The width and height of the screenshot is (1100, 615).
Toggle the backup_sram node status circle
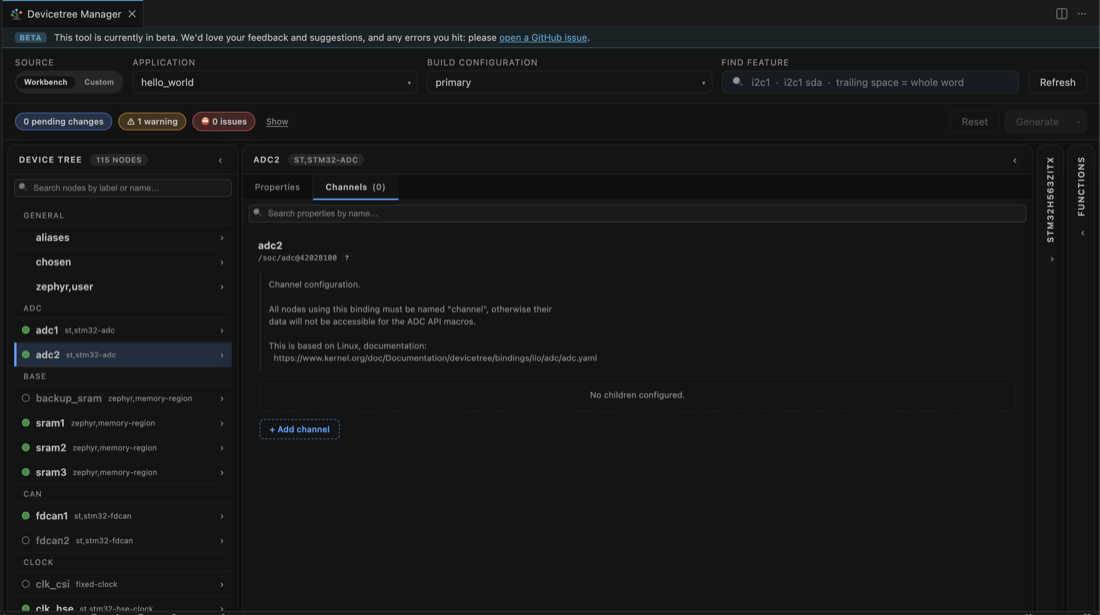pos(26,398)
